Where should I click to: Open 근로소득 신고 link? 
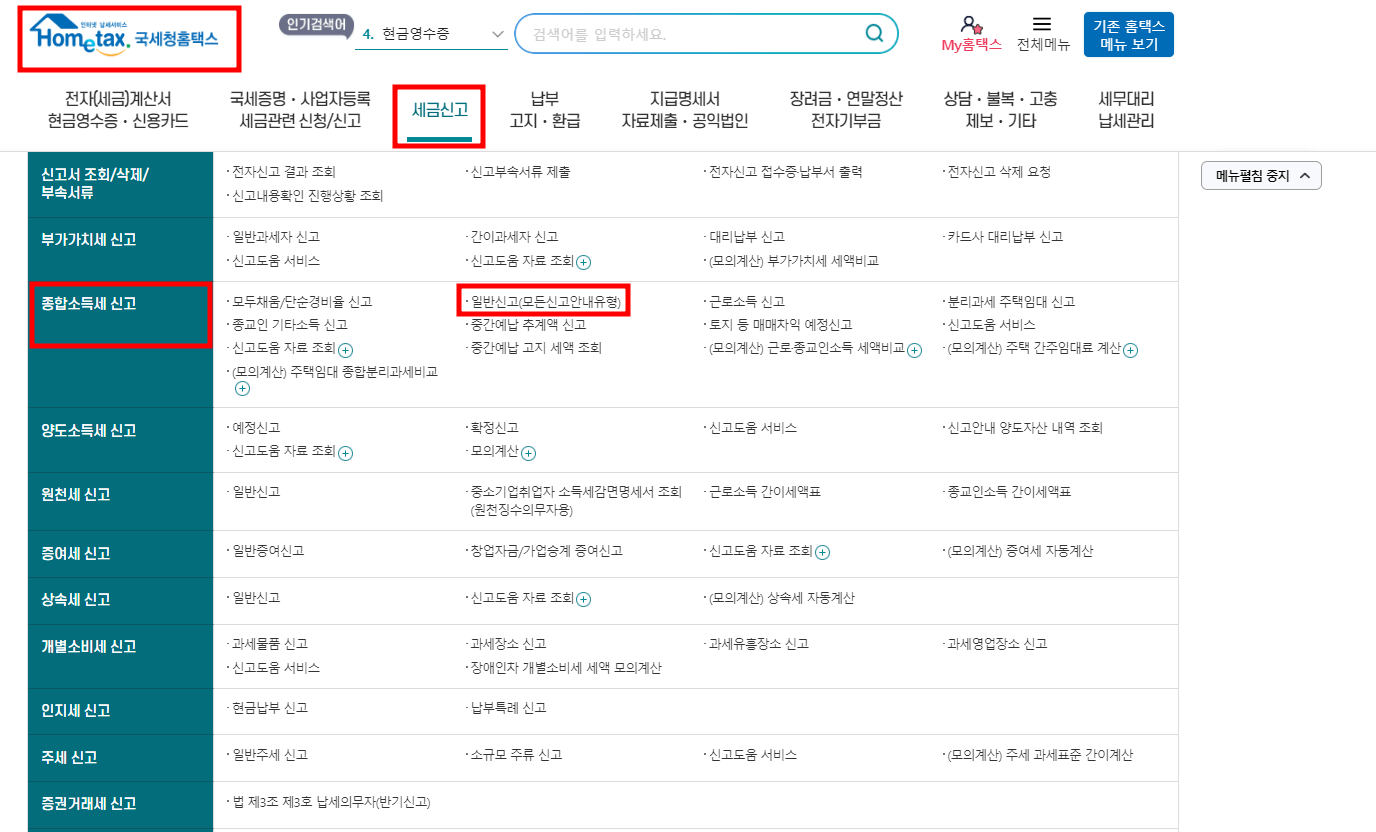tap(746, 301)
